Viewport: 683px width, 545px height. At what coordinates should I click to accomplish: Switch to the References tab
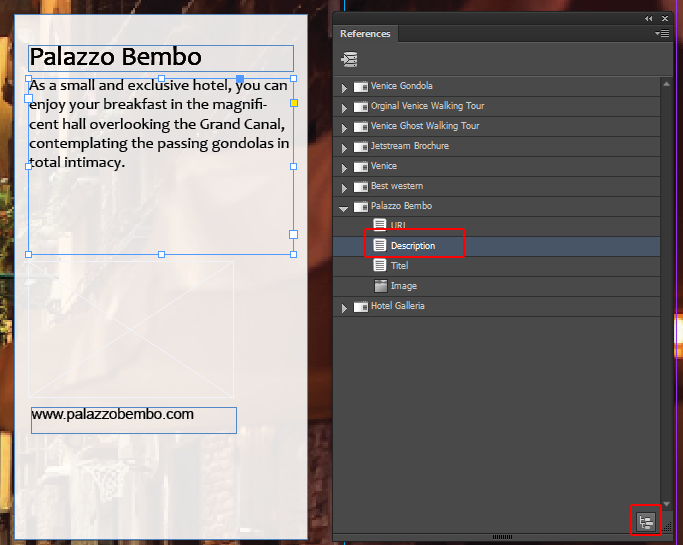pos(365,34)
